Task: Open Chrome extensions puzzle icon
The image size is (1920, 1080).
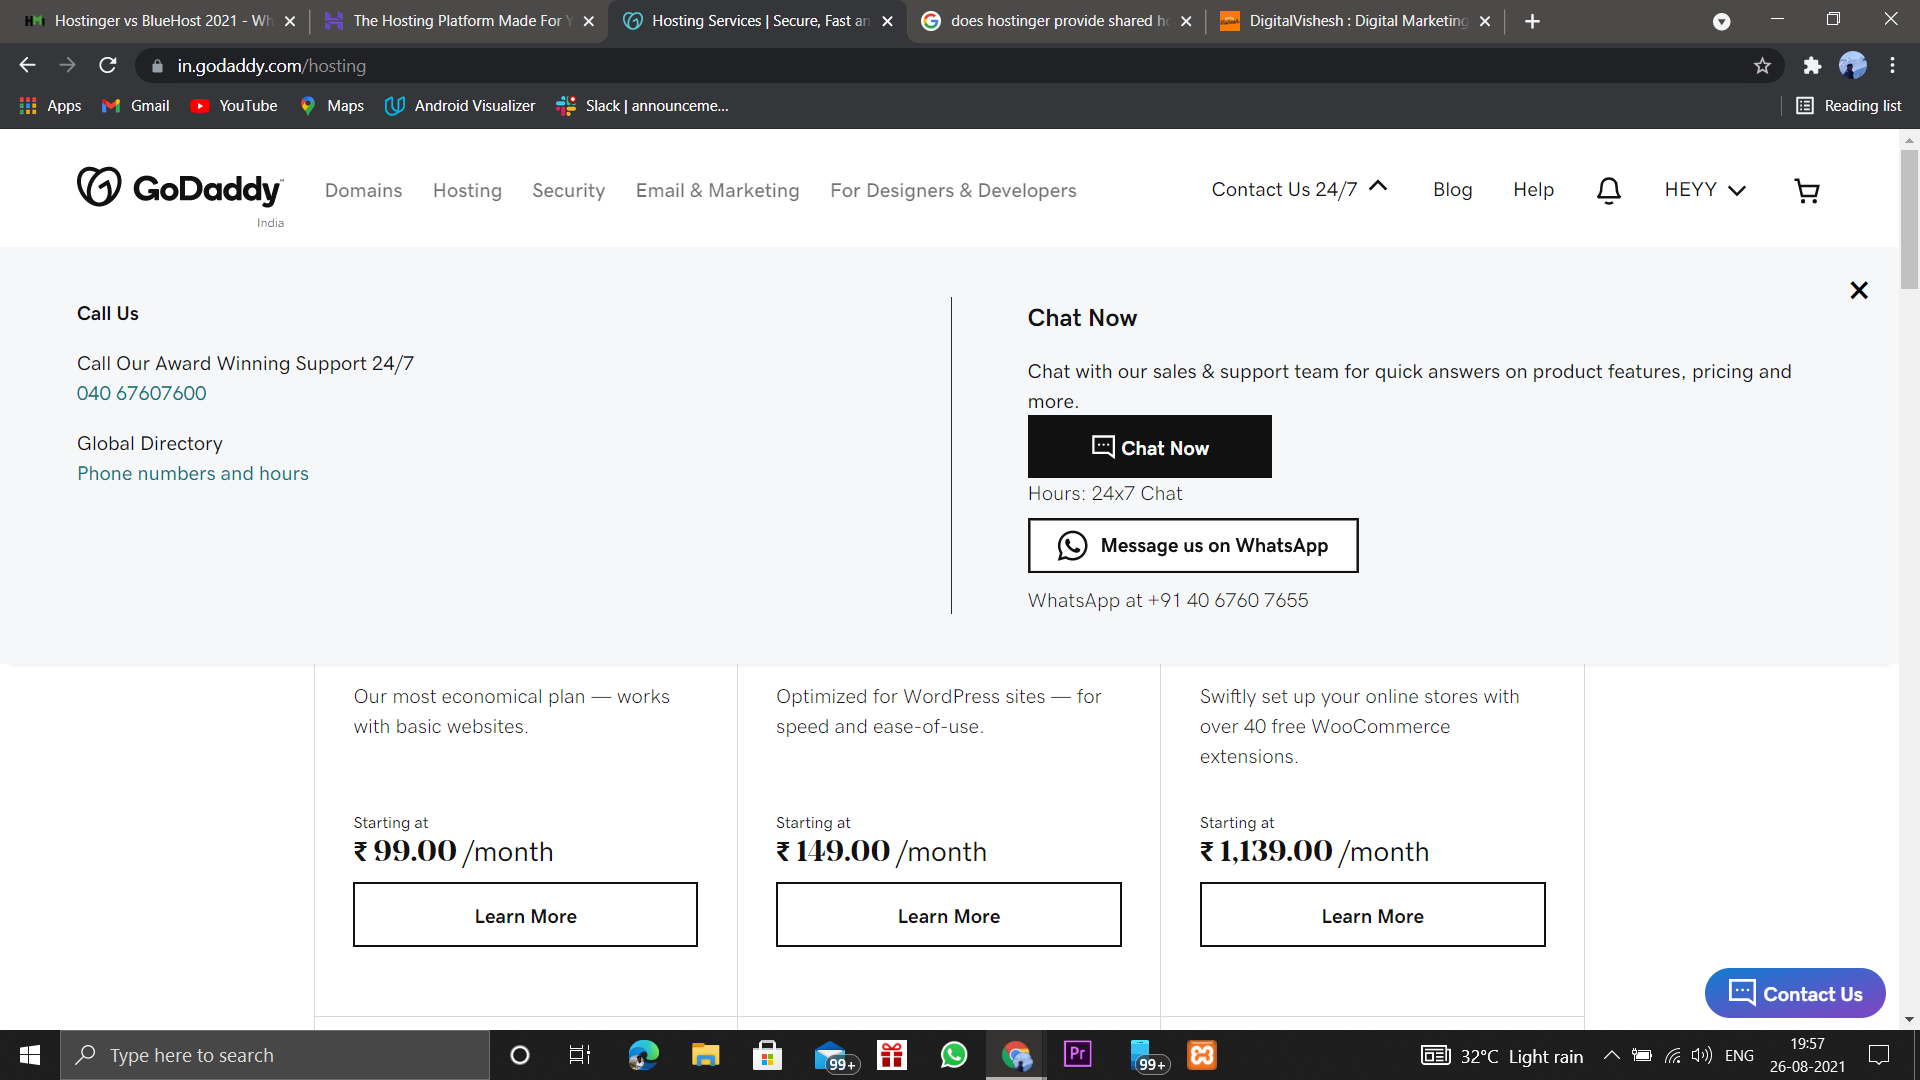Action: point(1812,66)
